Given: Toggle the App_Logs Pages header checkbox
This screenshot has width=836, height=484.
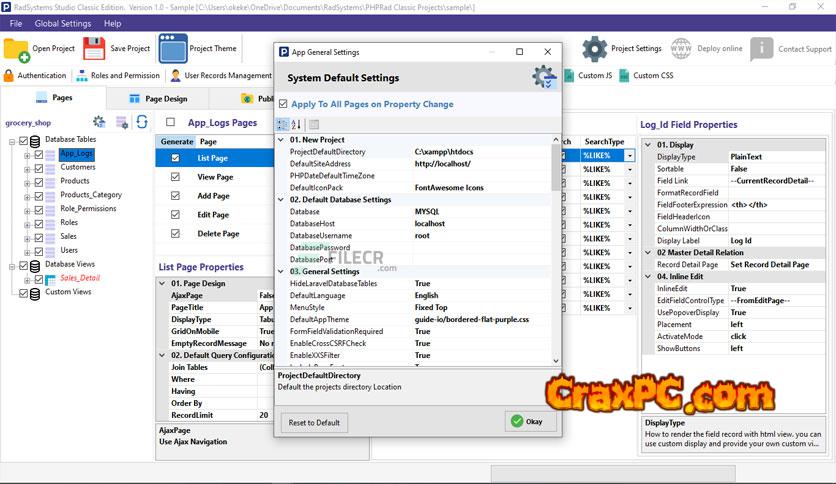Looking at the screenshot, I should (170, 122).
